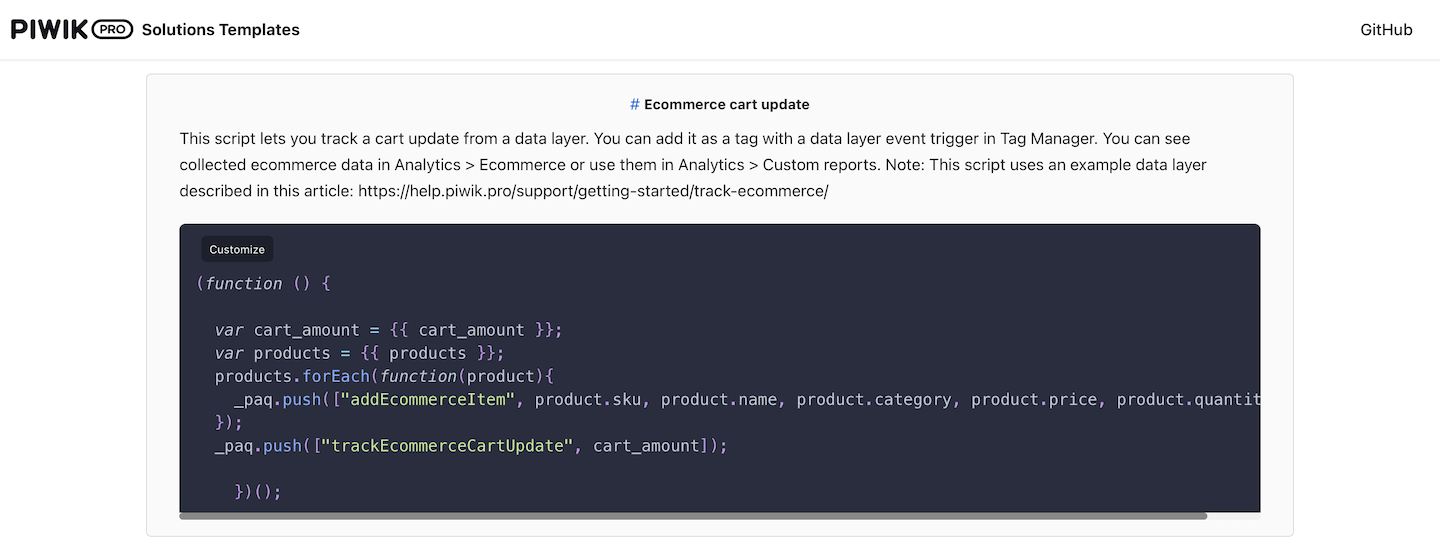Viewport: 1440px width, 556px height.
Task: Click the PRO badge in the logo
Action: [112, 30]
